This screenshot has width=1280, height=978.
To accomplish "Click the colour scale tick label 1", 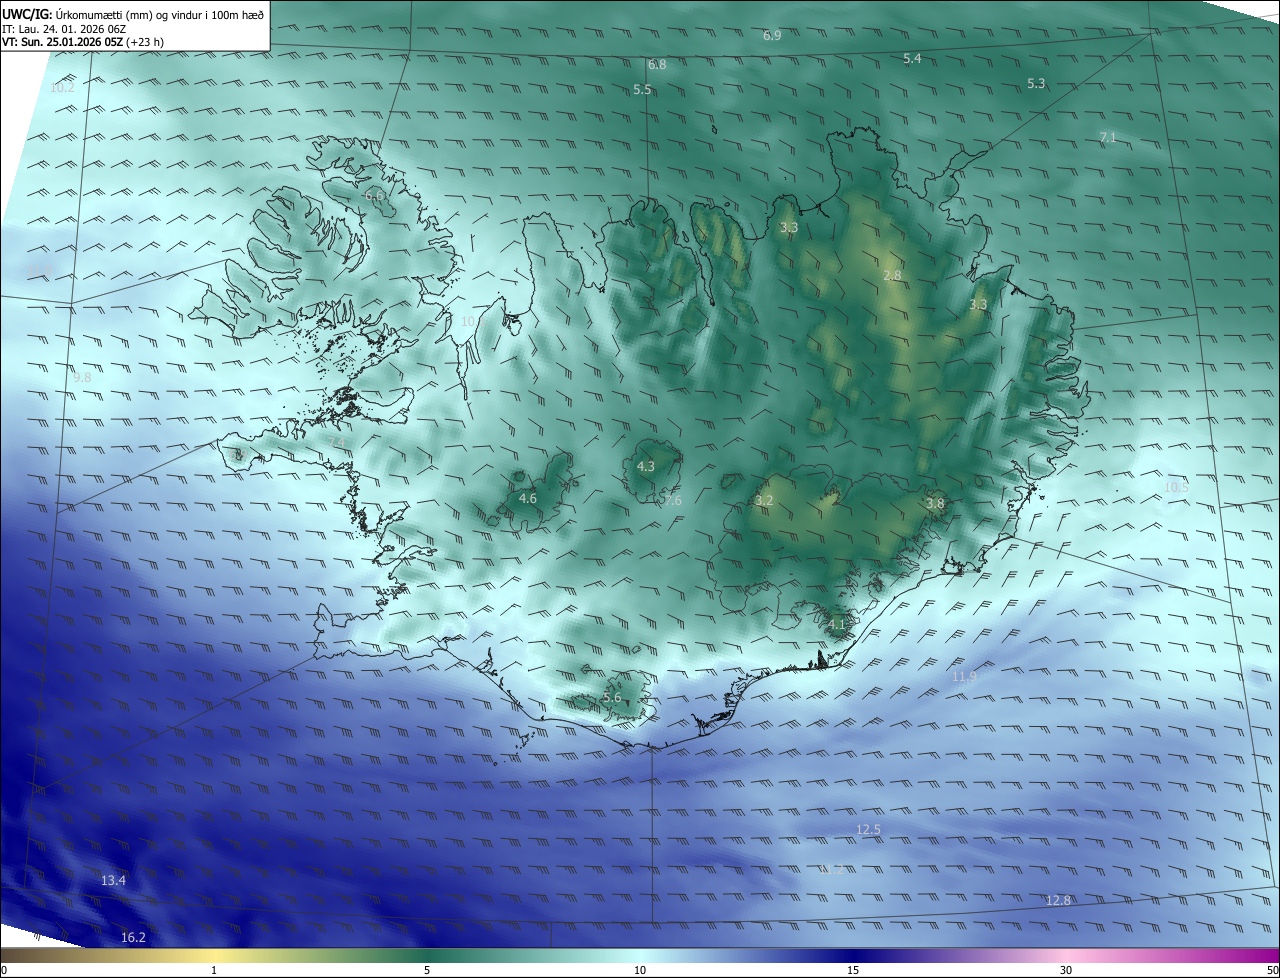I will [214, 970].
